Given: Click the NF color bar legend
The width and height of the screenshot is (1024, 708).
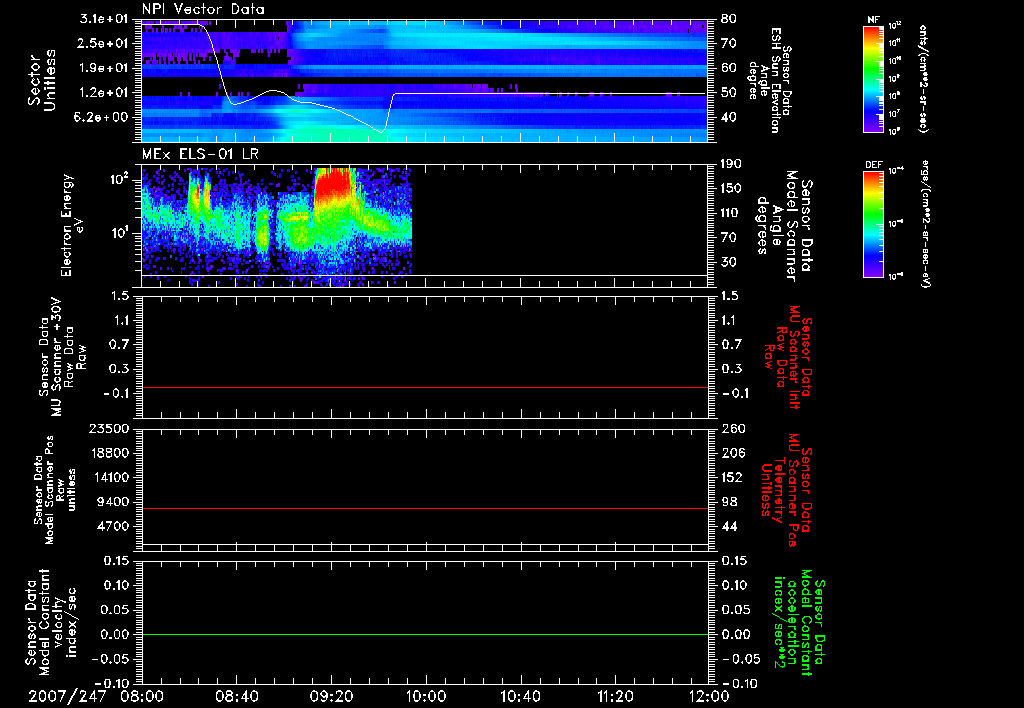Looking at the screenshot, I should coord(873,79).
